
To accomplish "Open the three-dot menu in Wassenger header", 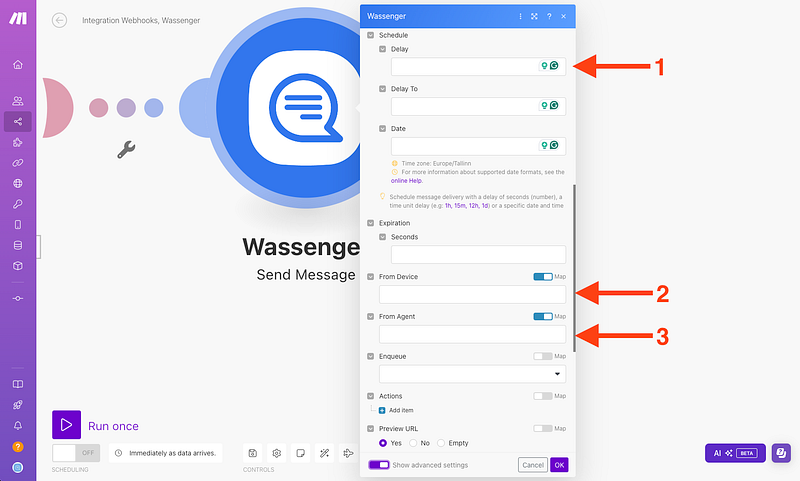I will click(520, 17).
